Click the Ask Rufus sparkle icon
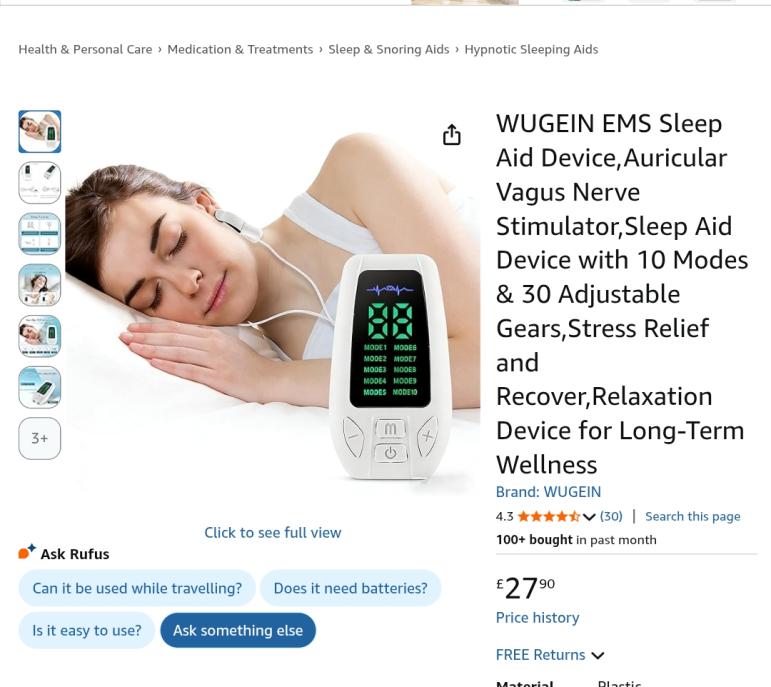771x687 pixels. point(27,552)
